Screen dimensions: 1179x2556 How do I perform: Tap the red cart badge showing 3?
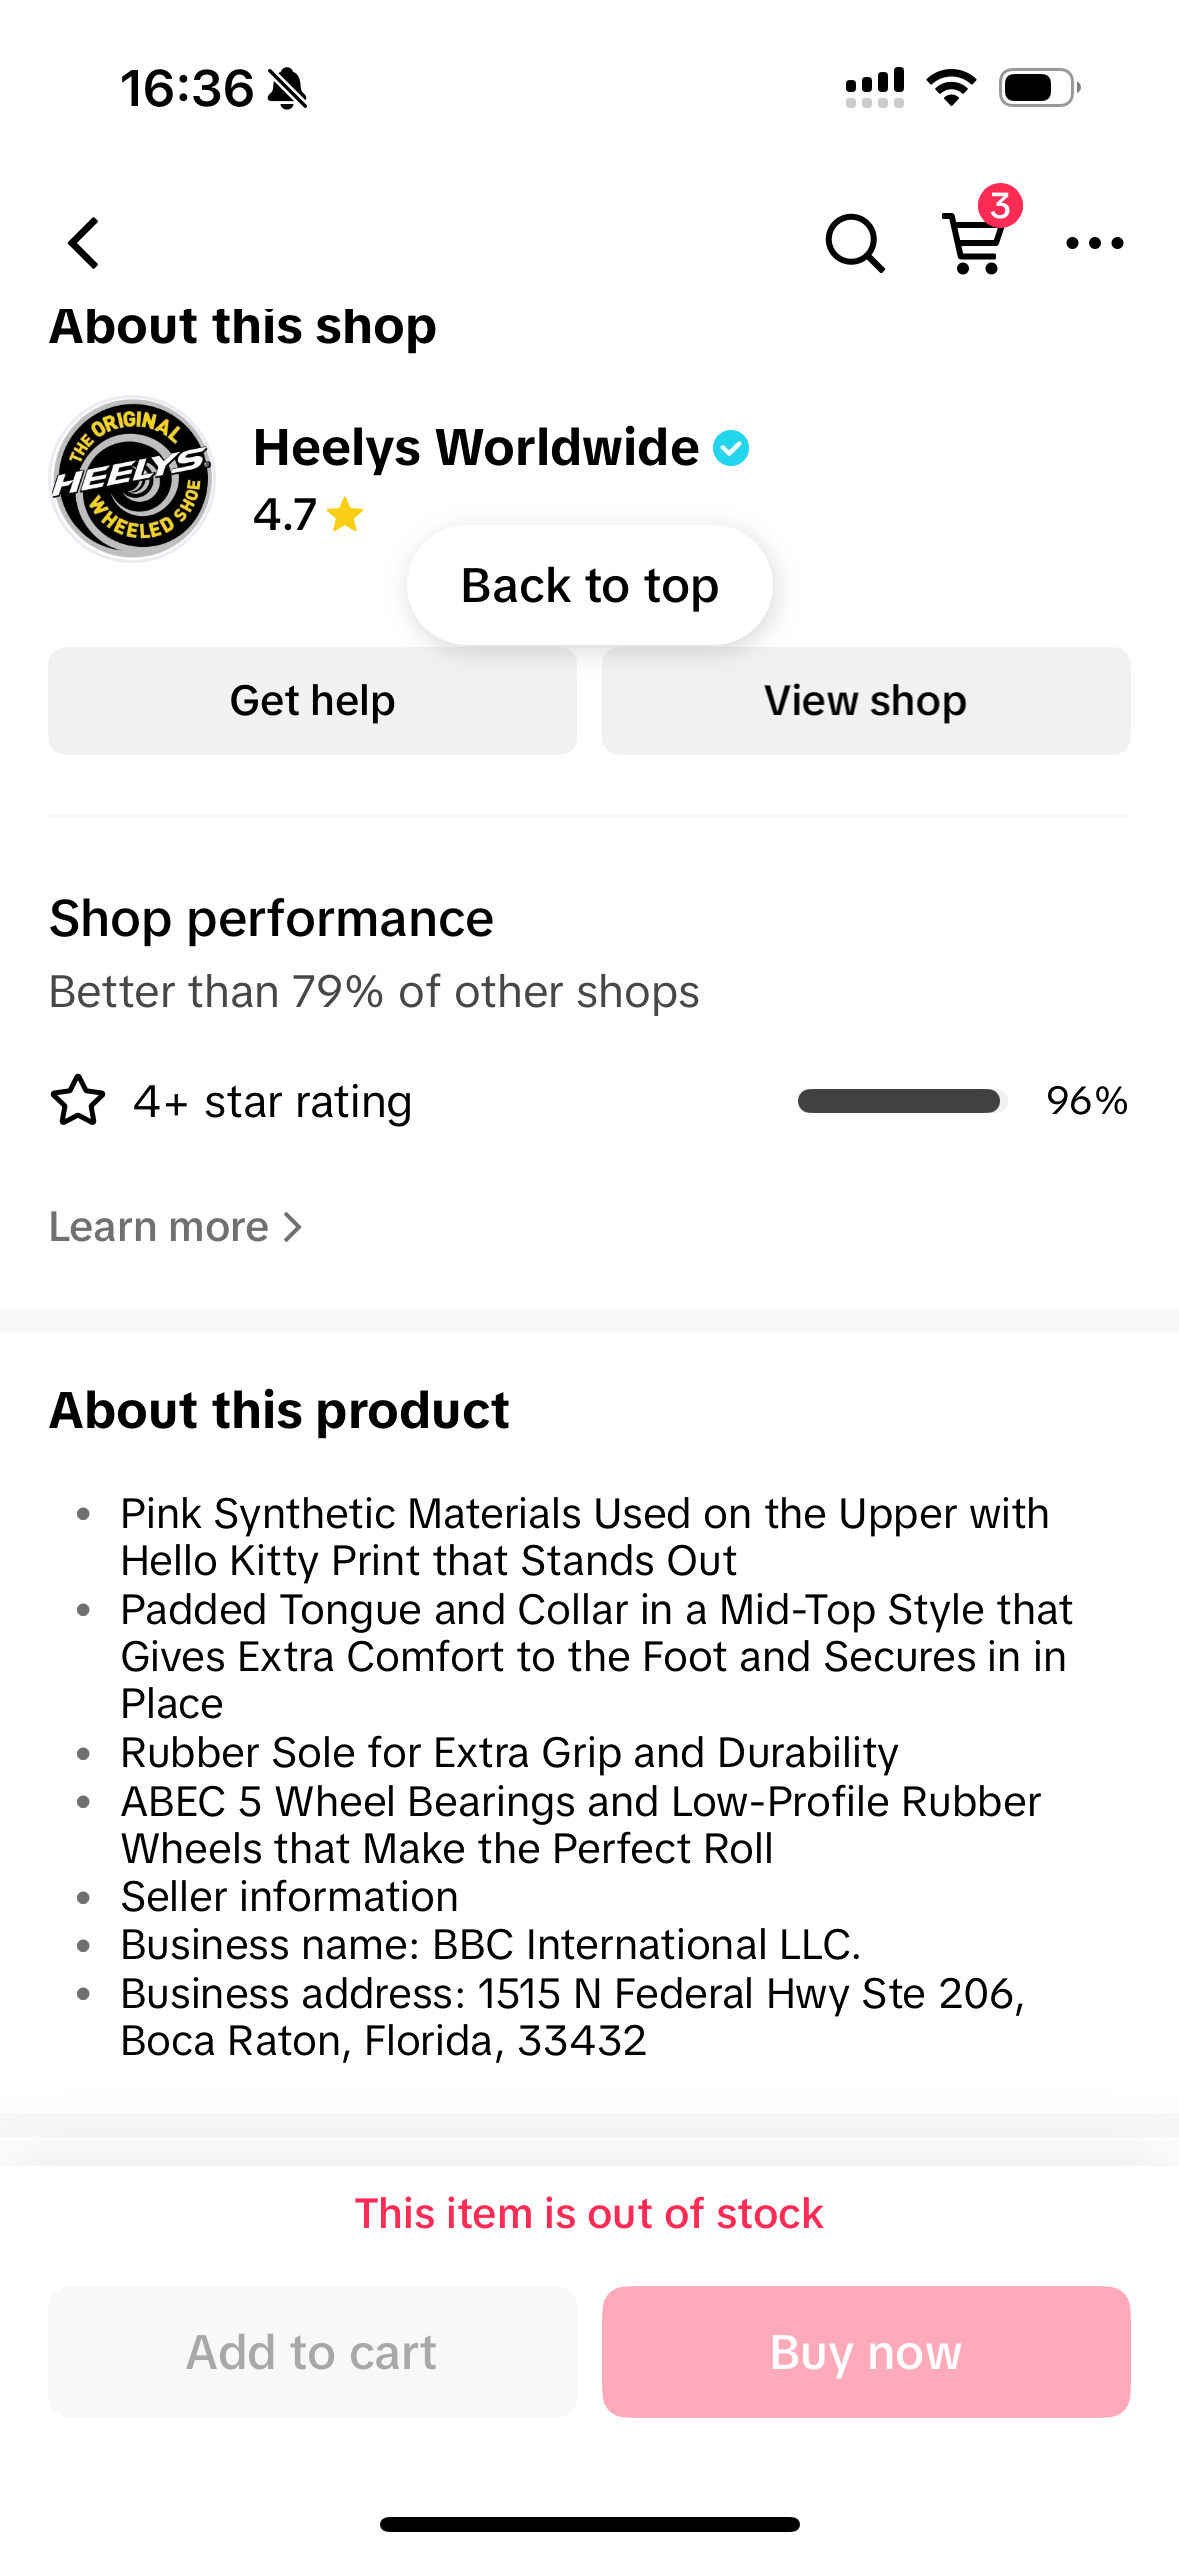coord(1000,206)
